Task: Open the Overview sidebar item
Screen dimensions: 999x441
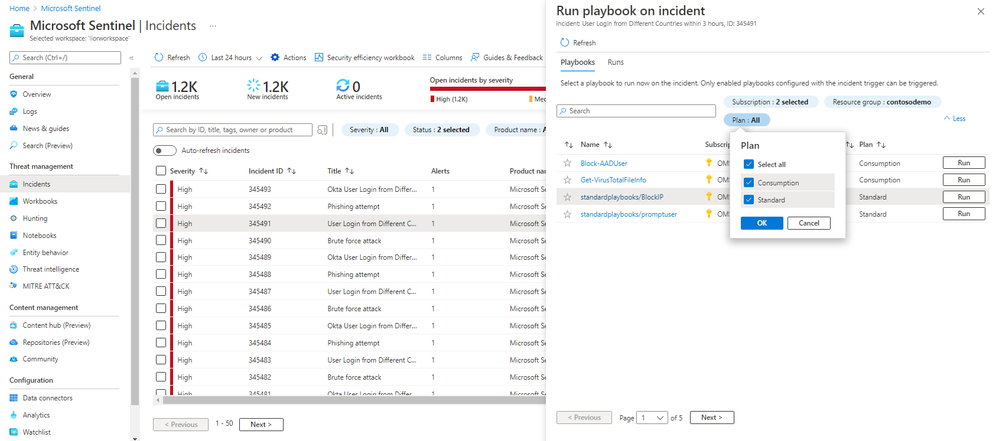Action: [36, 94]
